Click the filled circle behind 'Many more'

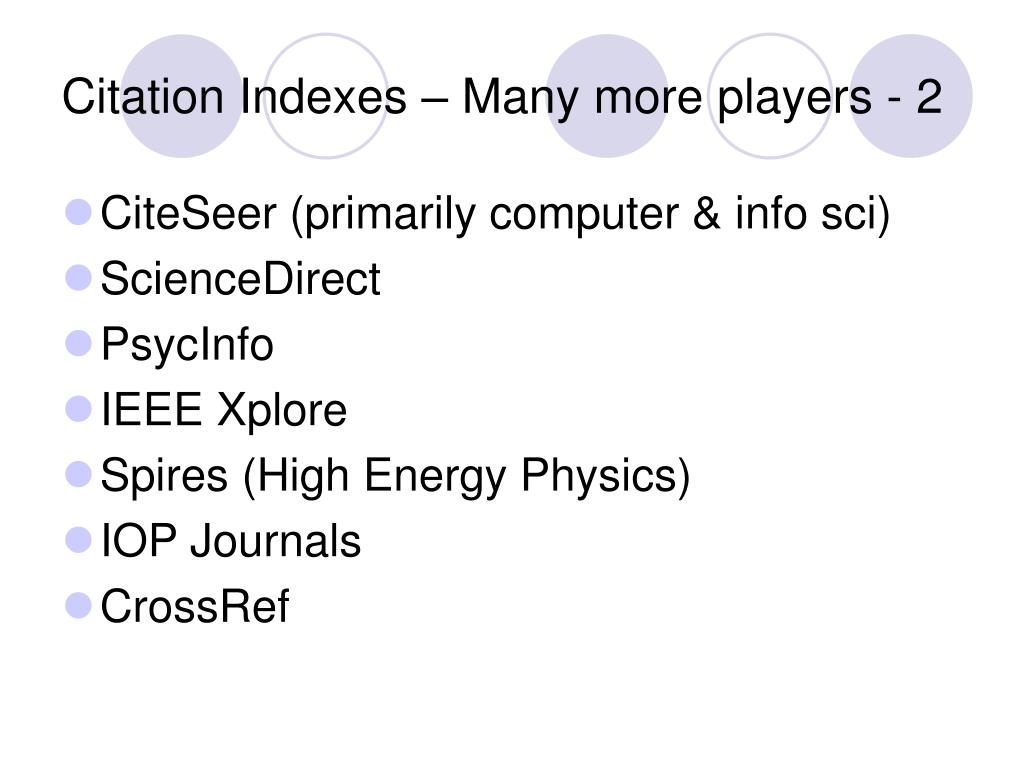[607, 96]
